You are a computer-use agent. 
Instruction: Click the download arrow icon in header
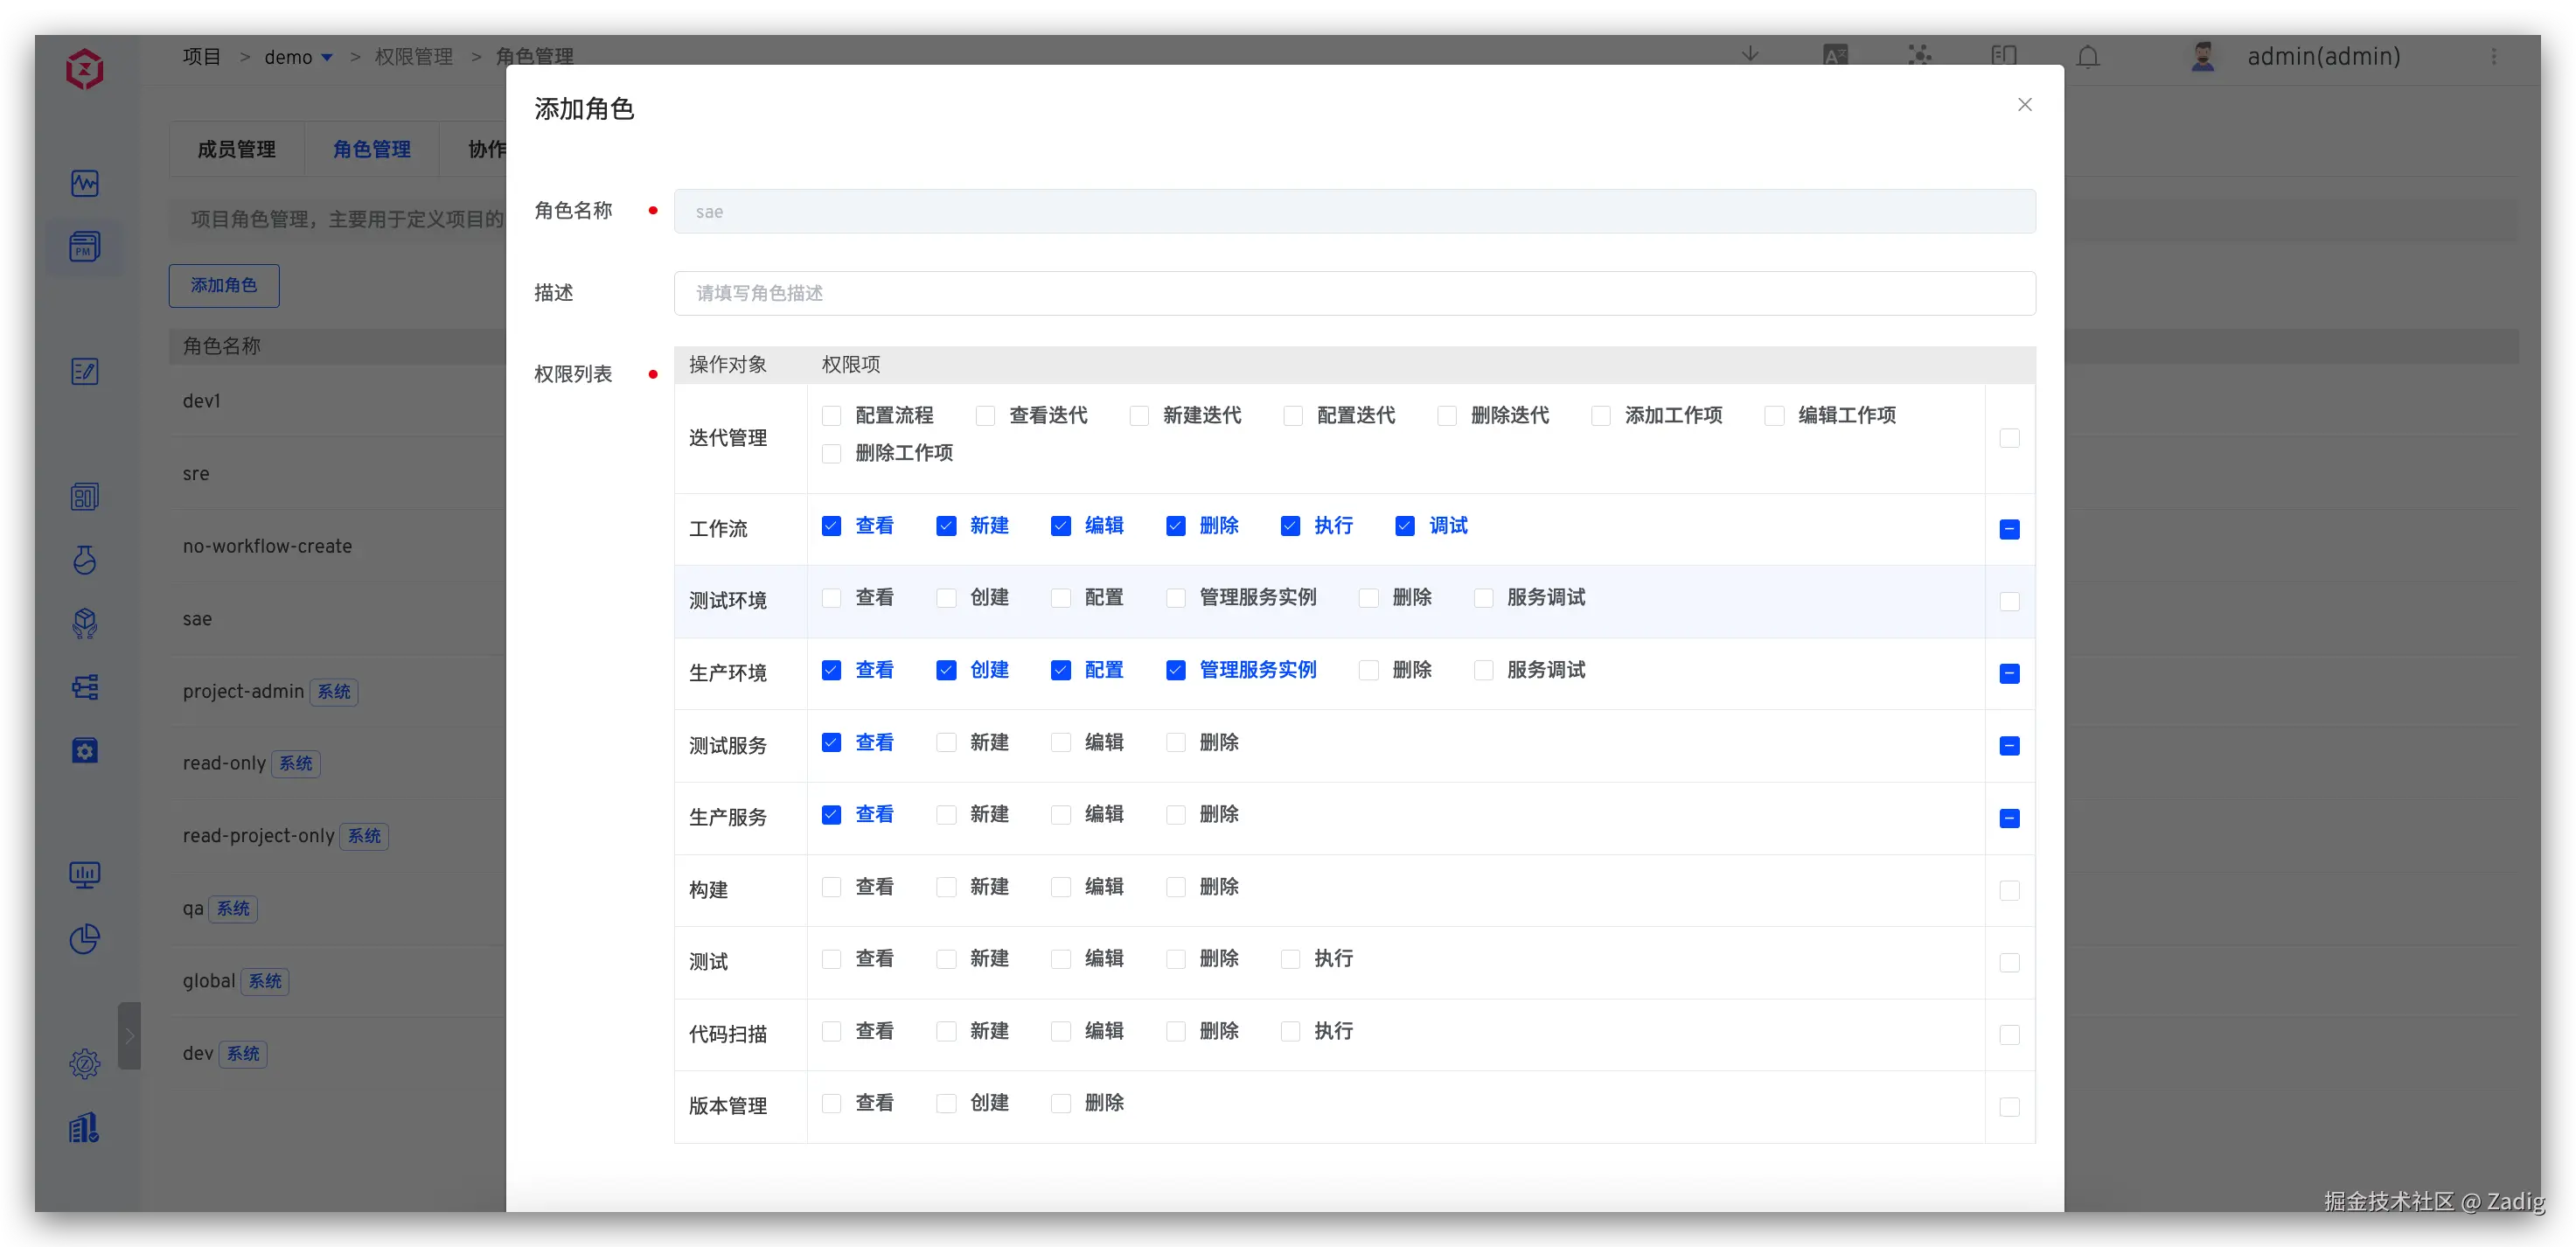tap(1750, 55)
